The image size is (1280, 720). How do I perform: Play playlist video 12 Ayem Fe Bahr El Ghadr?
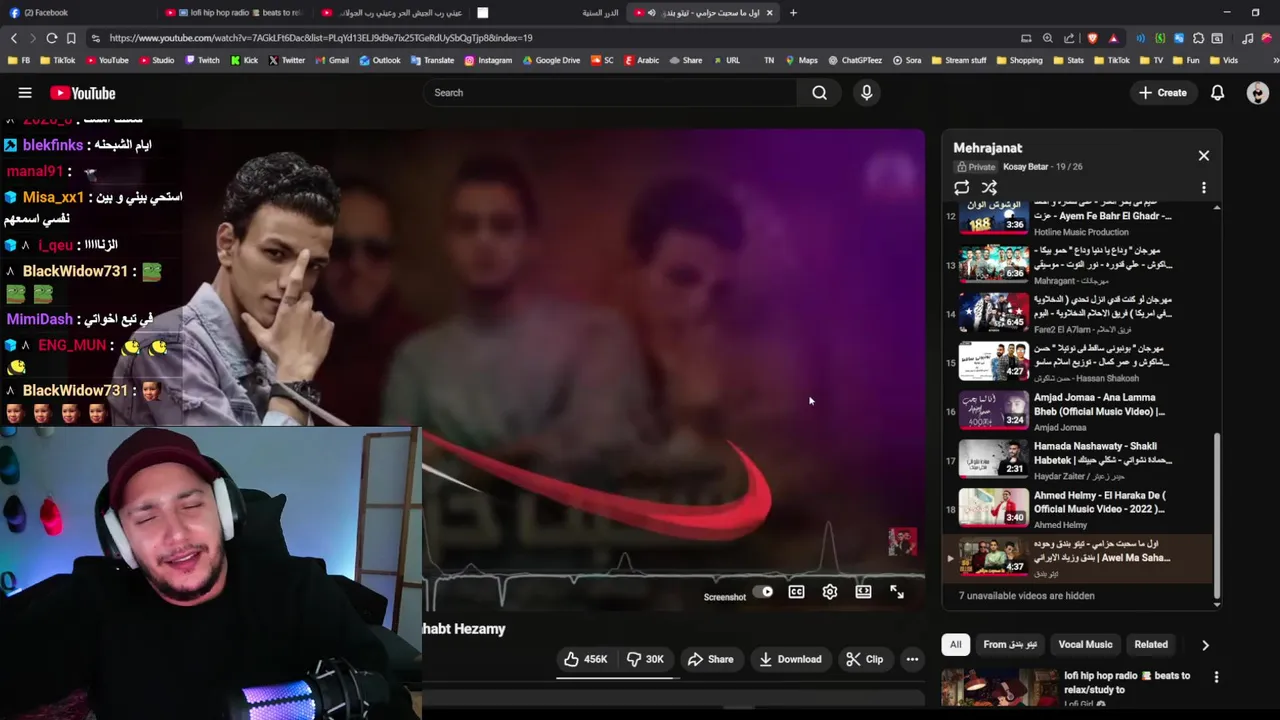click(x=1077, y=217)
